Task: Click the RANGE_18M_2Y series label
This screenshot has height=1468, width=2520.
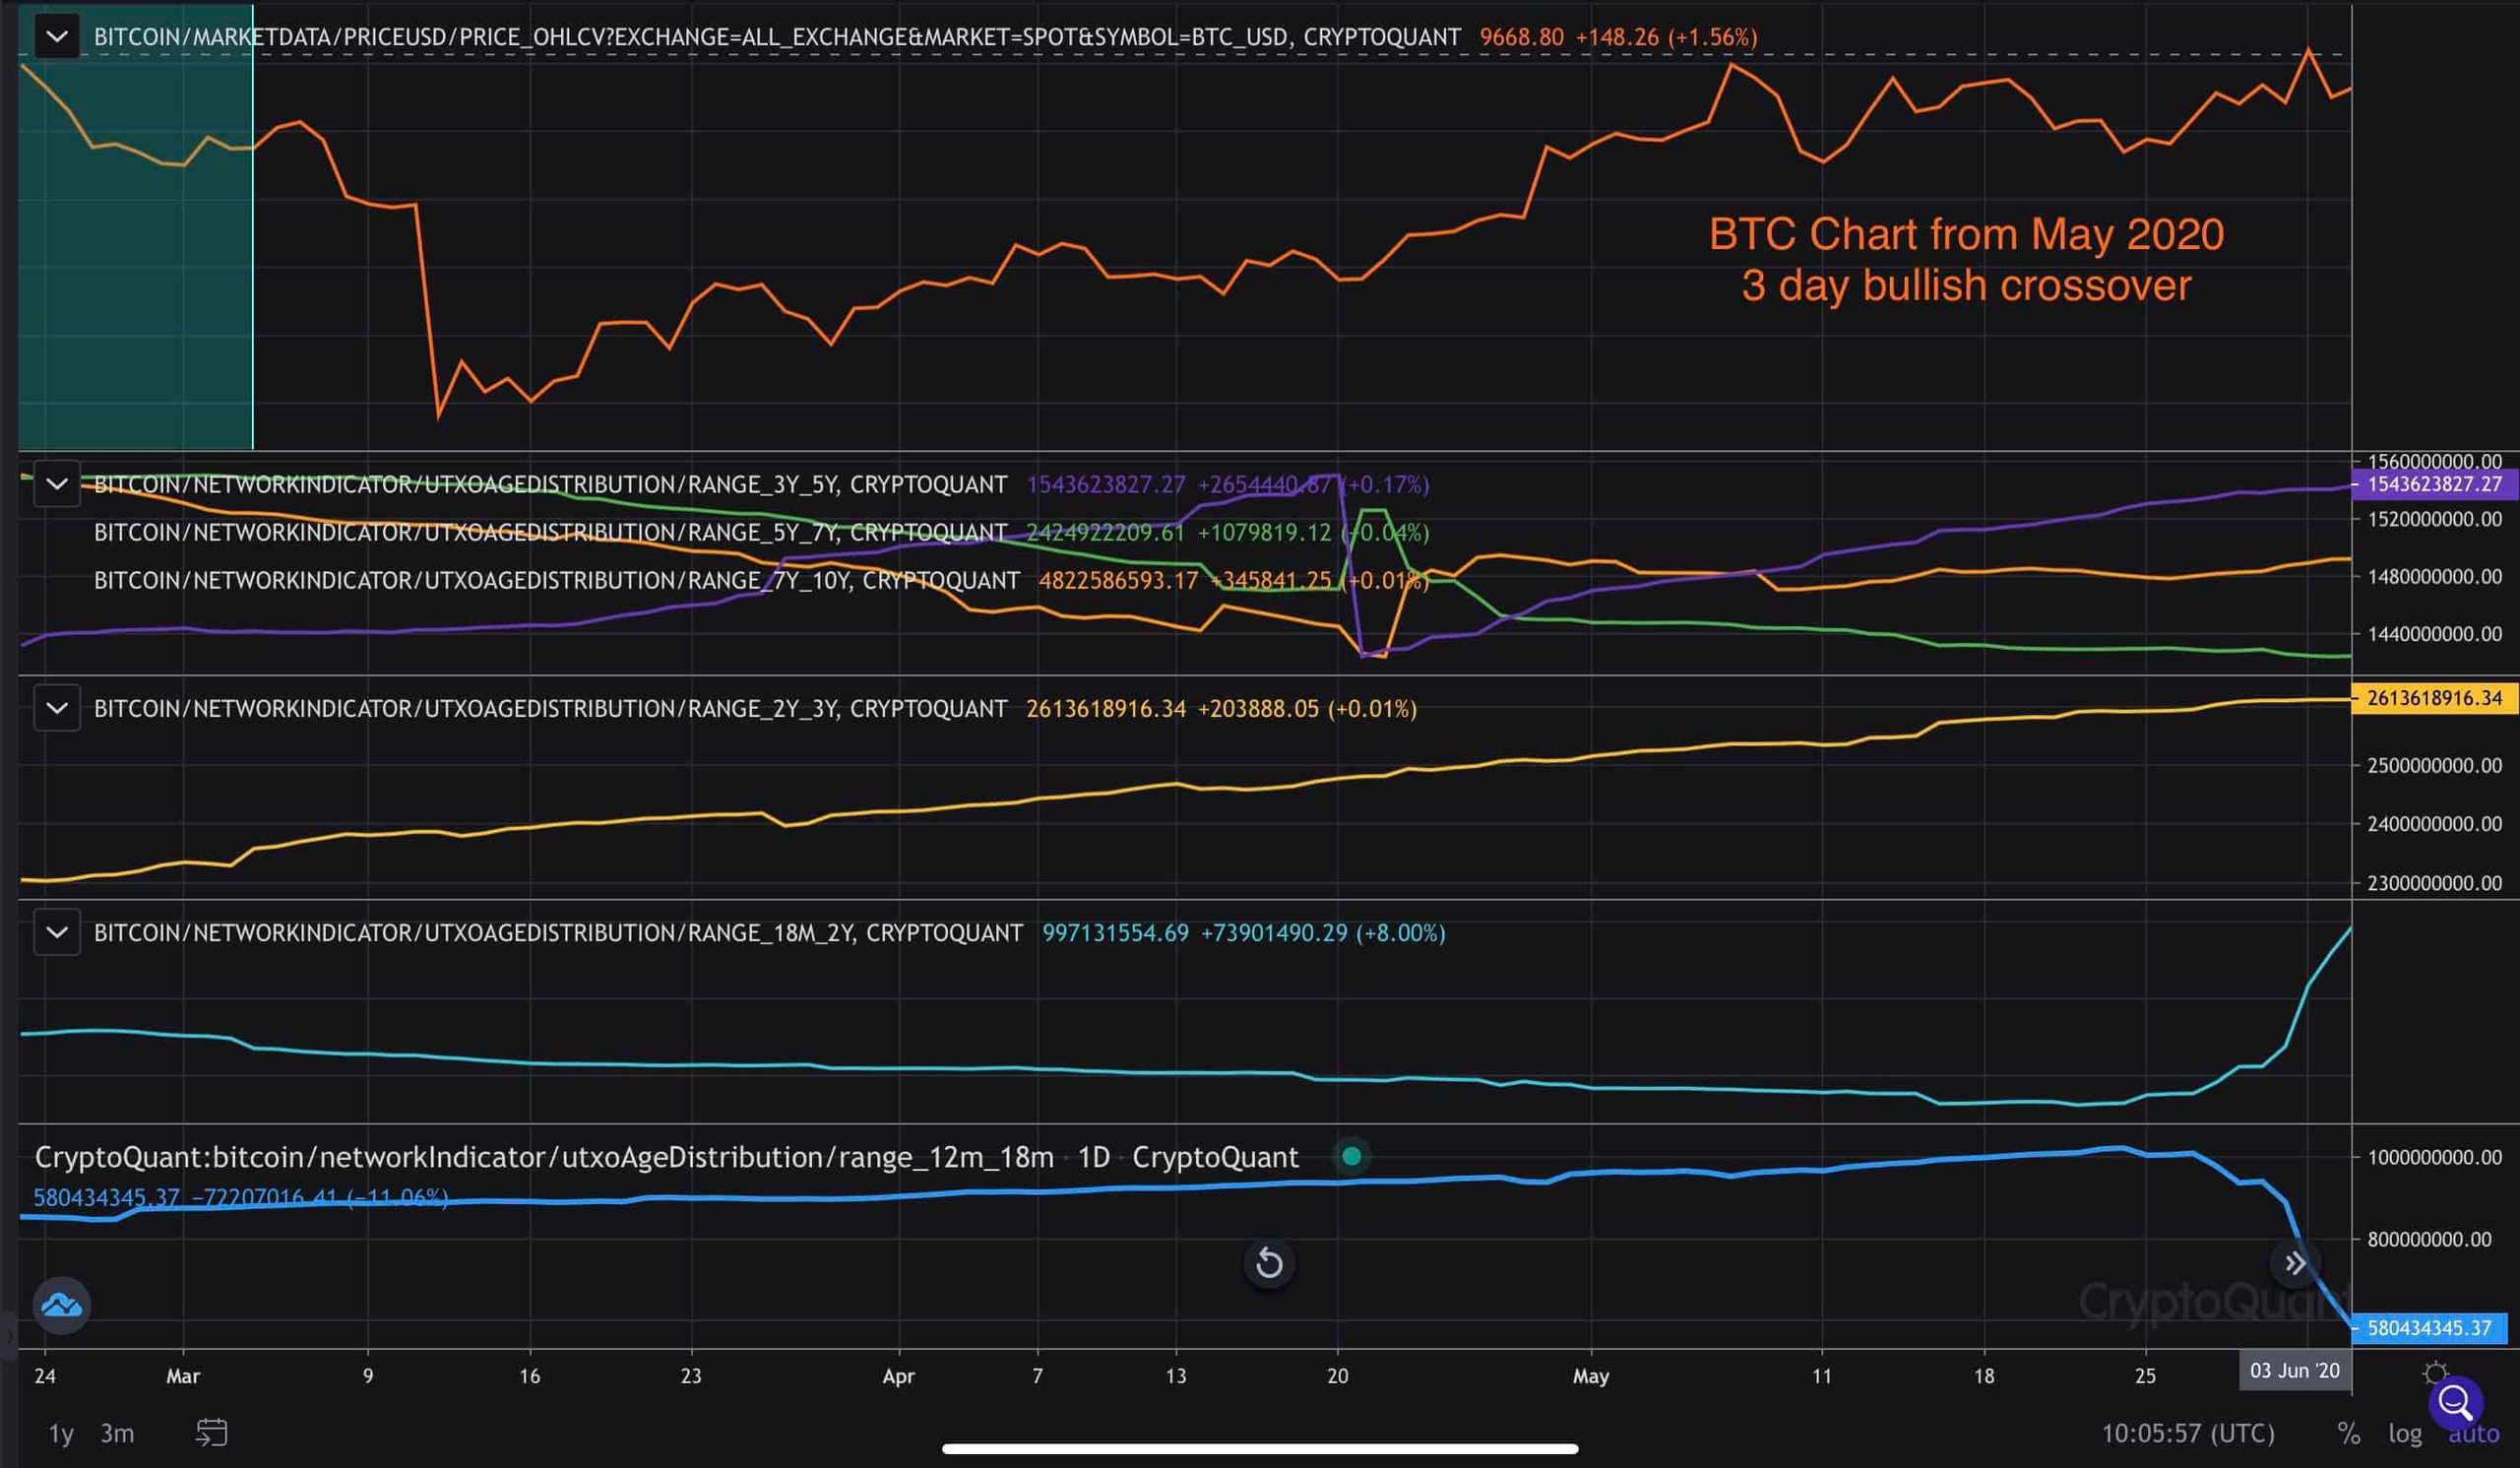Action: pos(558,932)
